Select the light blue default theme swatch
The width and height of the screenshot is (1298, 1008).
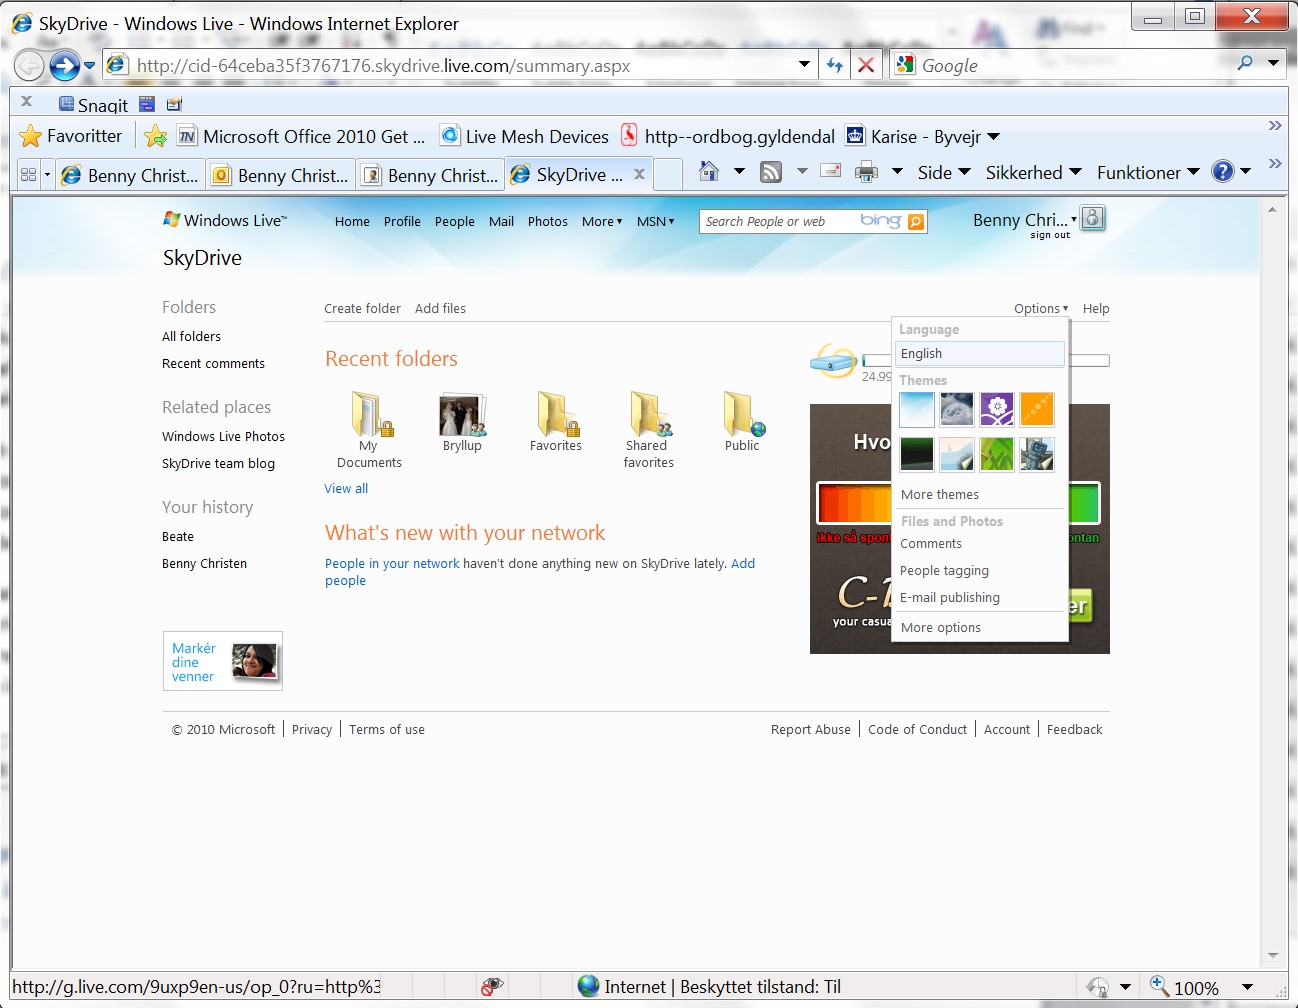916,409
